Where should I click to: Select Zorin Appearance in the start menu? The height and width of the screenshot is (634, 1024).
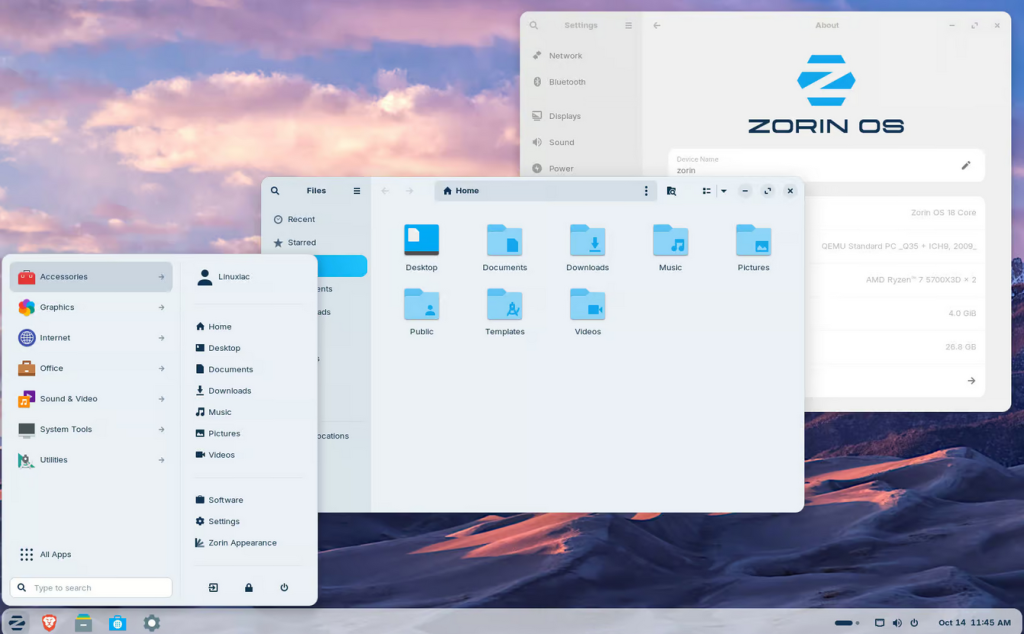pyautogui.click(x=242, y=543)
